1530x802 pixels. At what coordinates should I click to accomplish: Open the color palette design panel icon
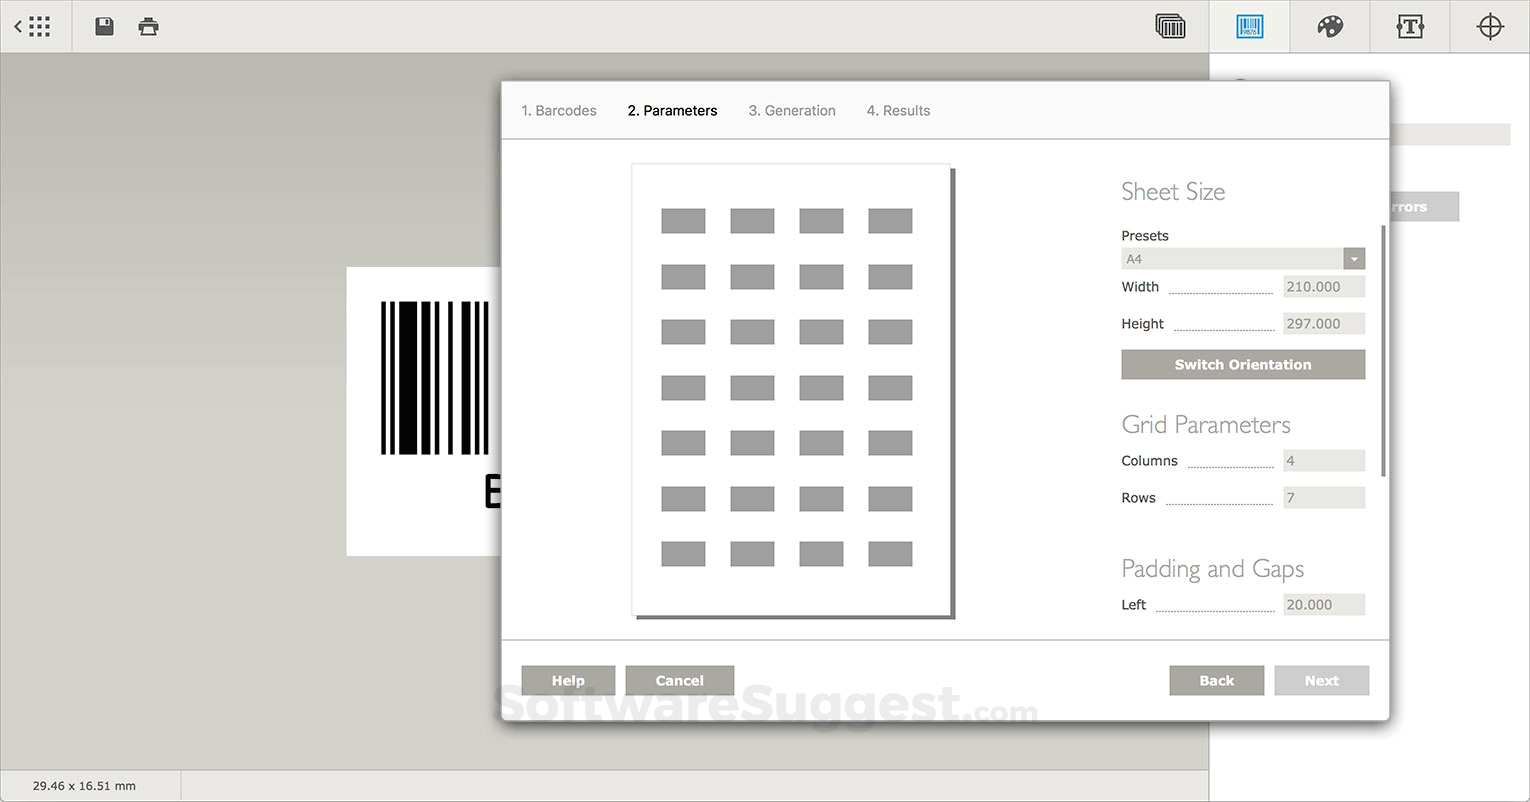[x=1330, y=26]
